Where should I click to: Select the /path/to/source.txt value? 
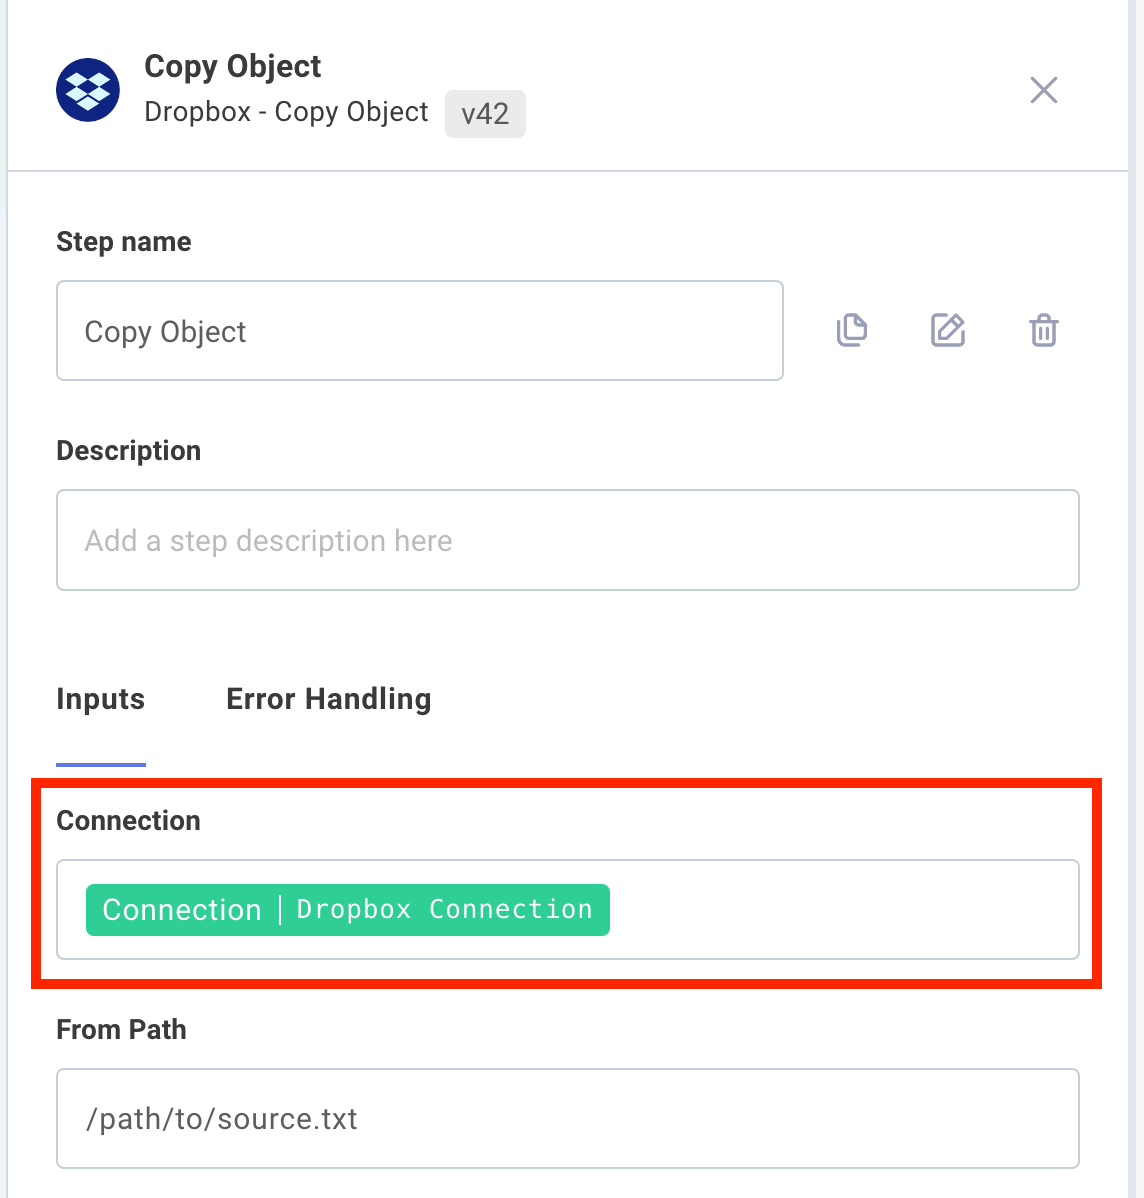point(221,1118)
